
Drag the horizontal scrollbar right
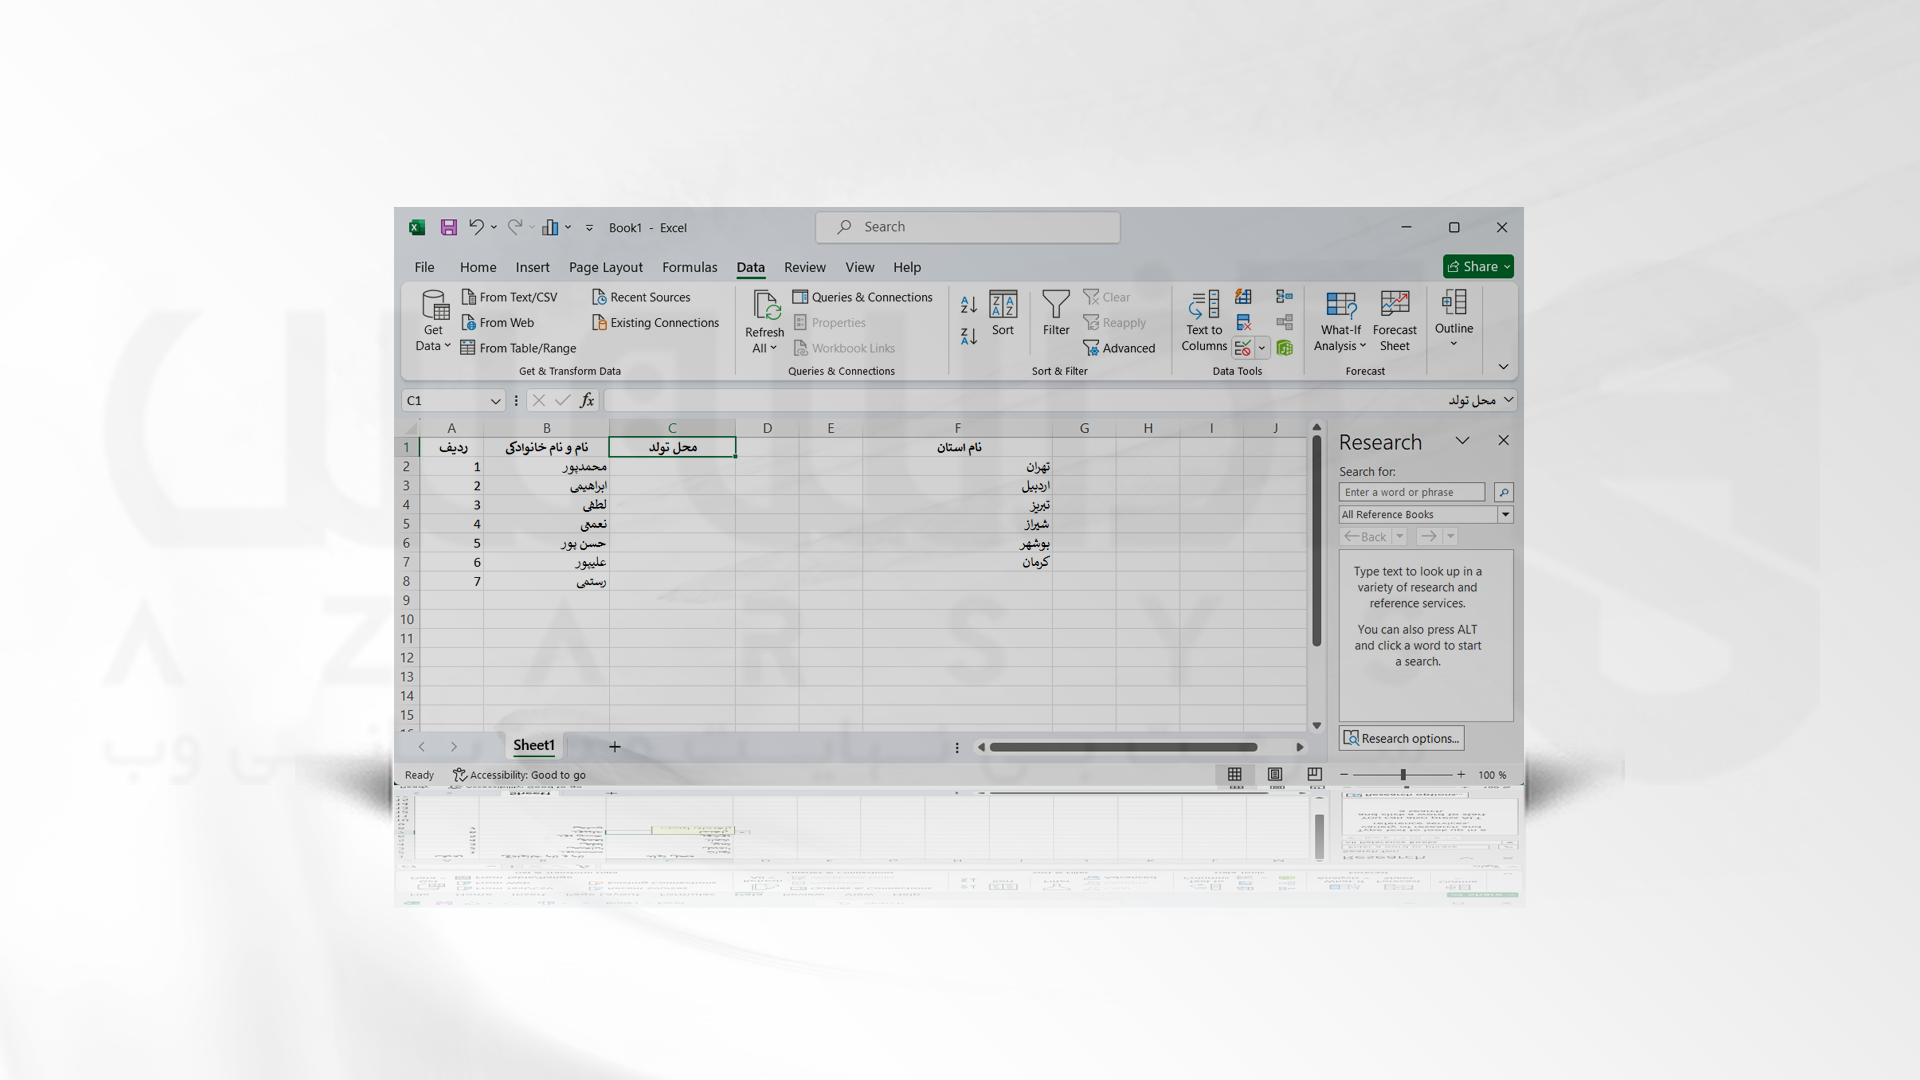[x=1299, y=746]
